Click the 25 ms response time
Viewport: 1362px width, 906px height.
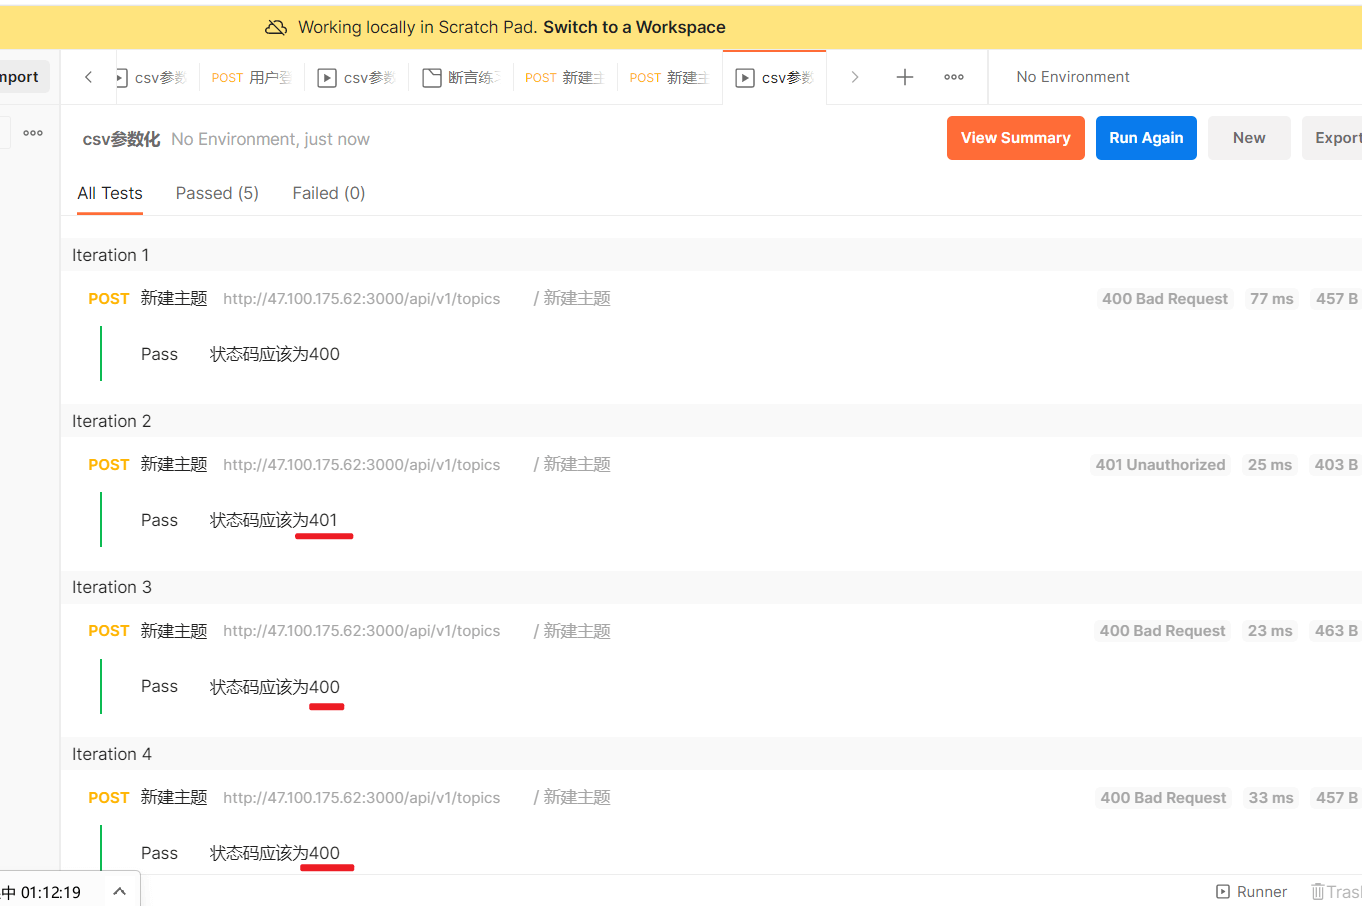click(1270, 464)
